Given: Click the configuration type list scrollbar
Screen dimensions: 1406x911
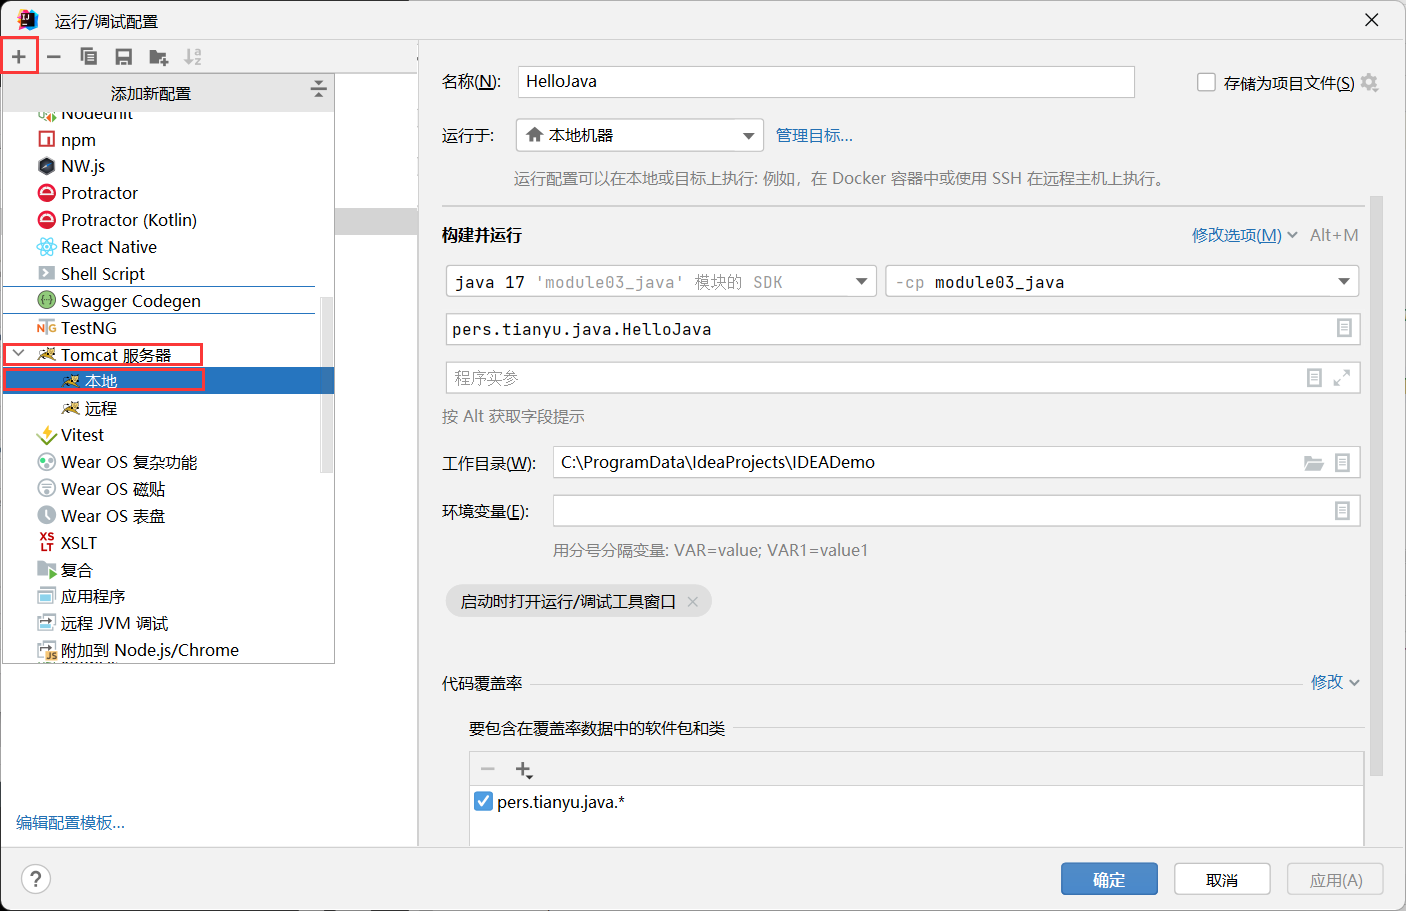Looking at the screenshot, I should click(x=325, y=384).
